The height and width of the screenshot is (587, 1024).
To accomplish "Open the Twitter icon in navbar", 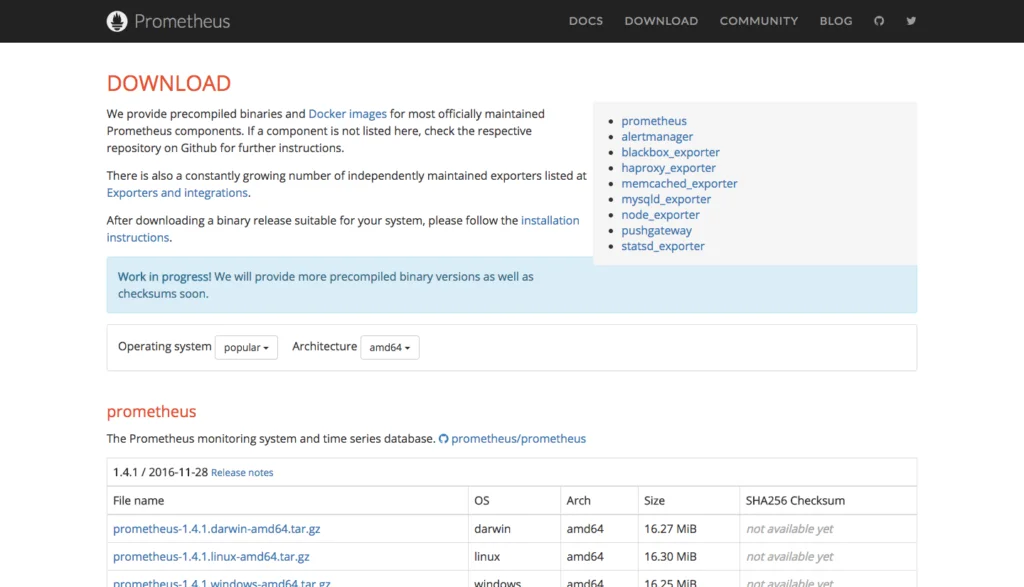I will [911, 21].
